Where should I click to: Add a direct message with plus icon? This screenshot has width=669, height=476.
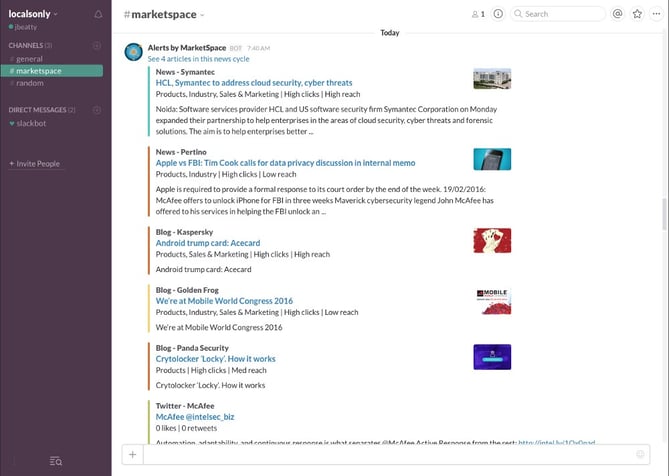point(97,109)
